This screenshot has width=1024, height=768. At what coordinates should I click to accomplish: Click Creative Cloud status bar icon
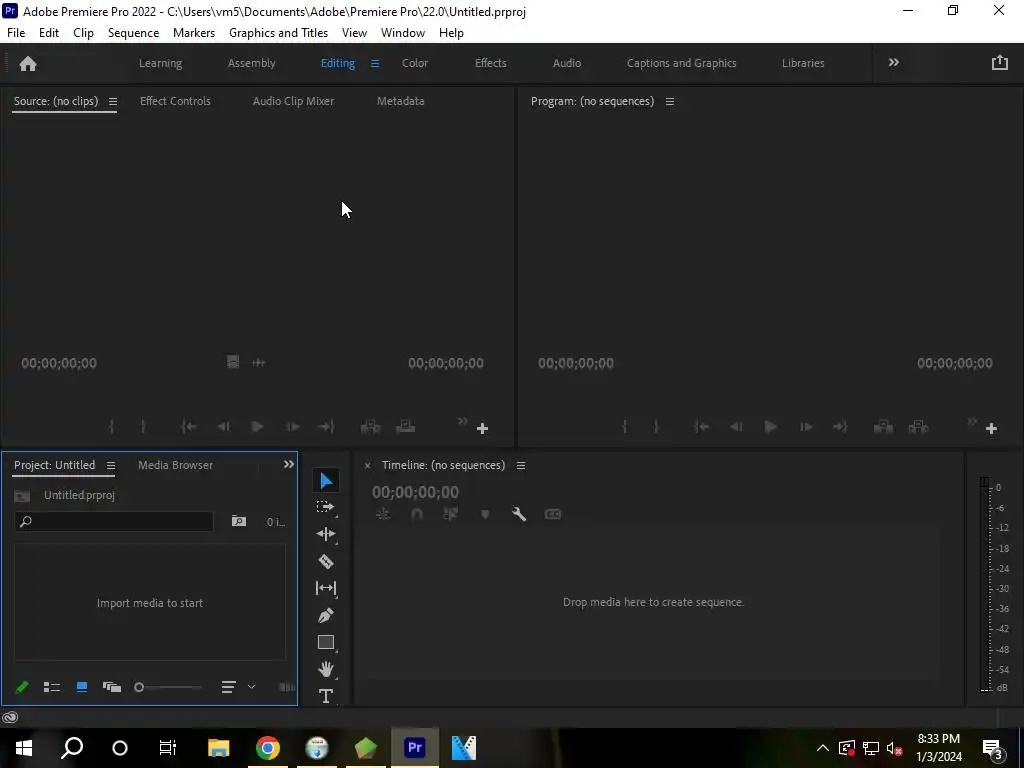pos(10,718)
